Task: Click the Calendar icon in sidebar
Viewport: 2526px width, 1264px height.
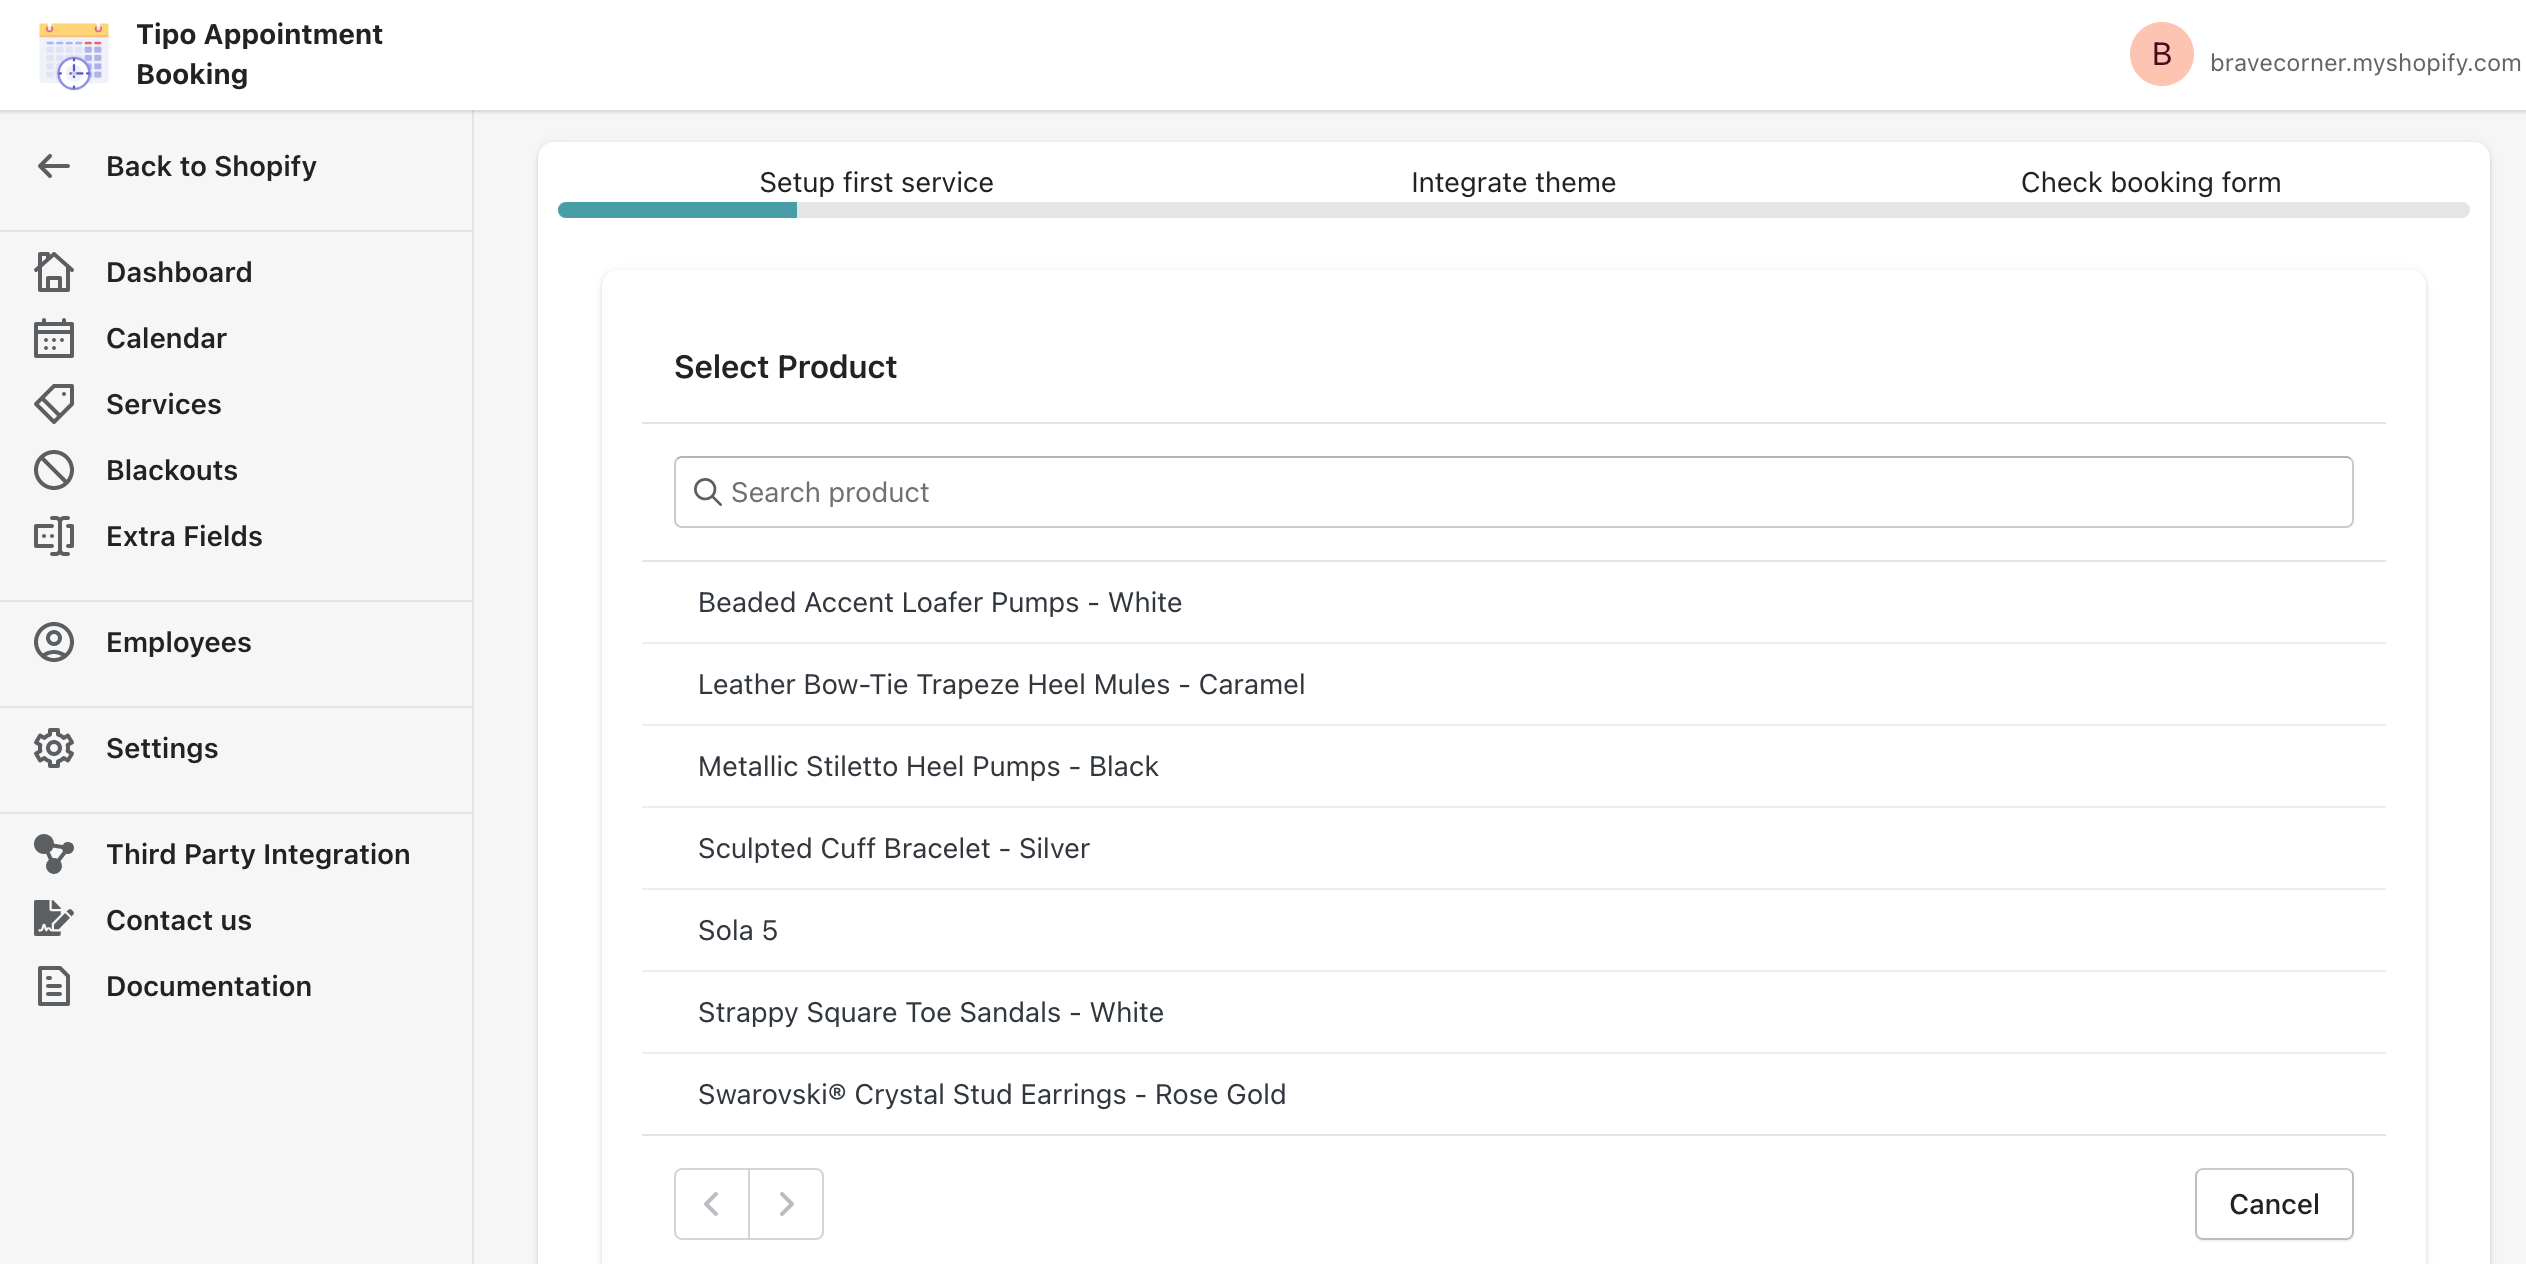Action: [x=54, y=338]
